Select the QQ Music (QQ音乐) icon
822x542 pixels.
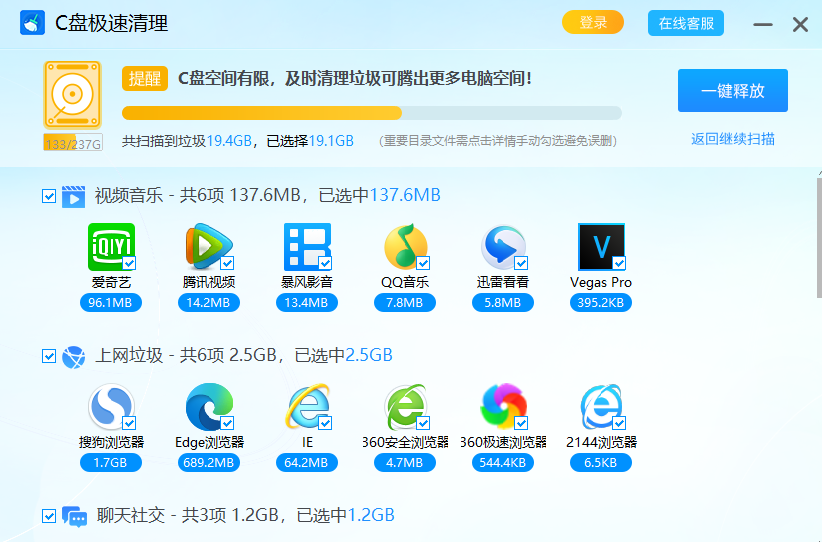coord(405,247)
